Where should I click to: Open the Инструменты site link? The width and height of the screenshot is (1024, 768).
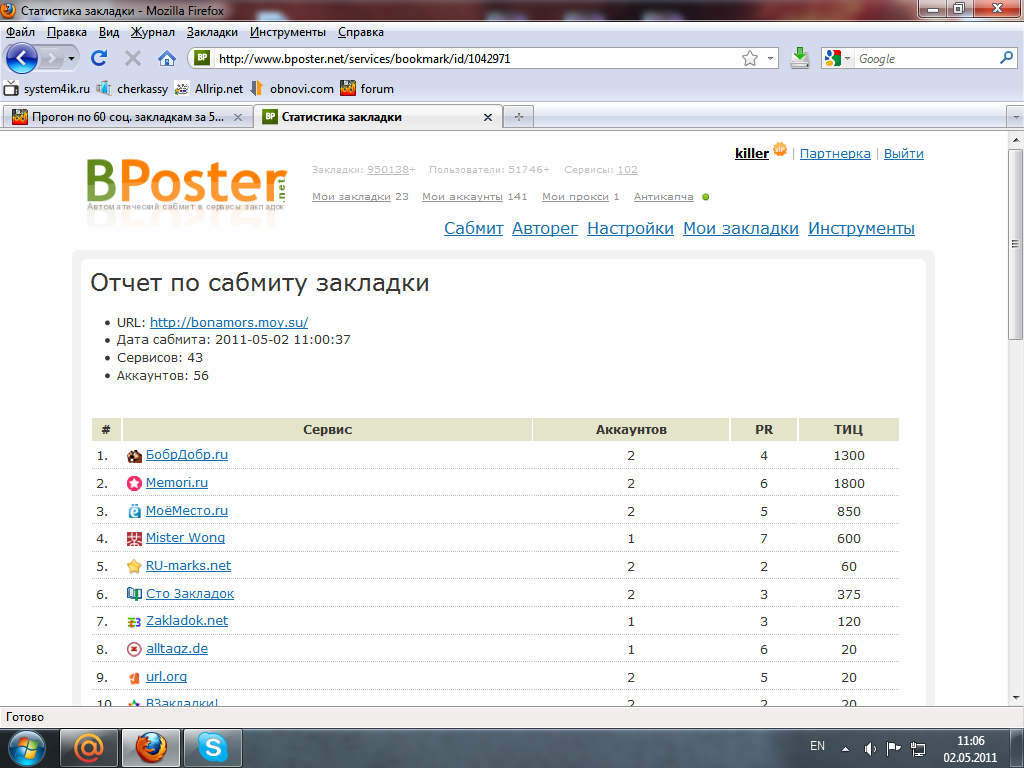861,229
